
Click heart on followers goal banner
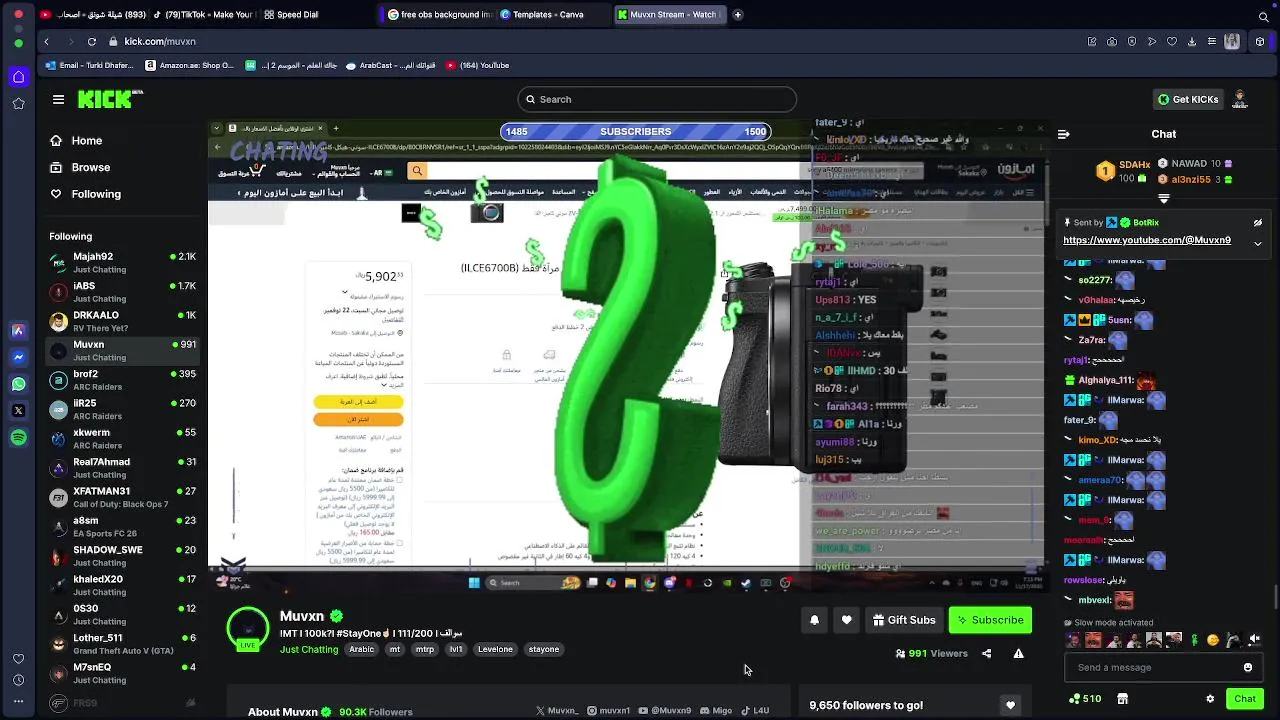coord(1010,705)
